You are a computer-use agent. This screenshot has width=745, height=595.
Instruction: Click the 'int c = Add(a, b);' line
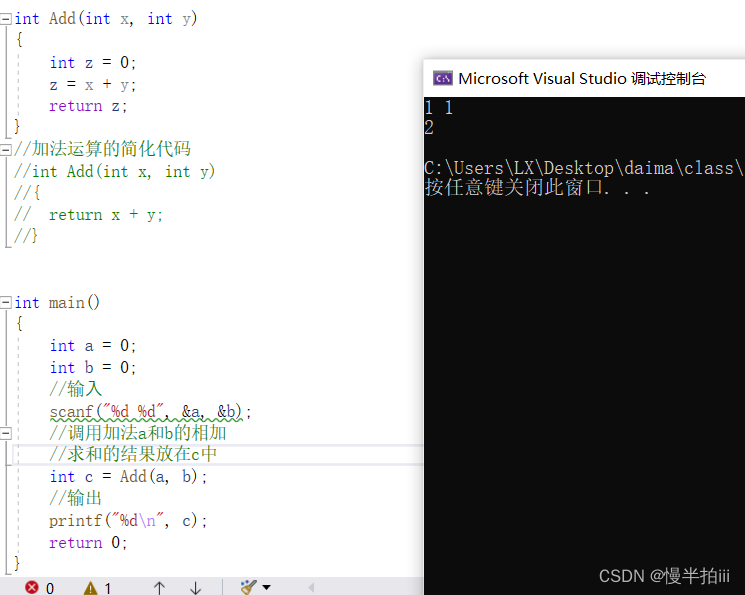pos(128,476)
